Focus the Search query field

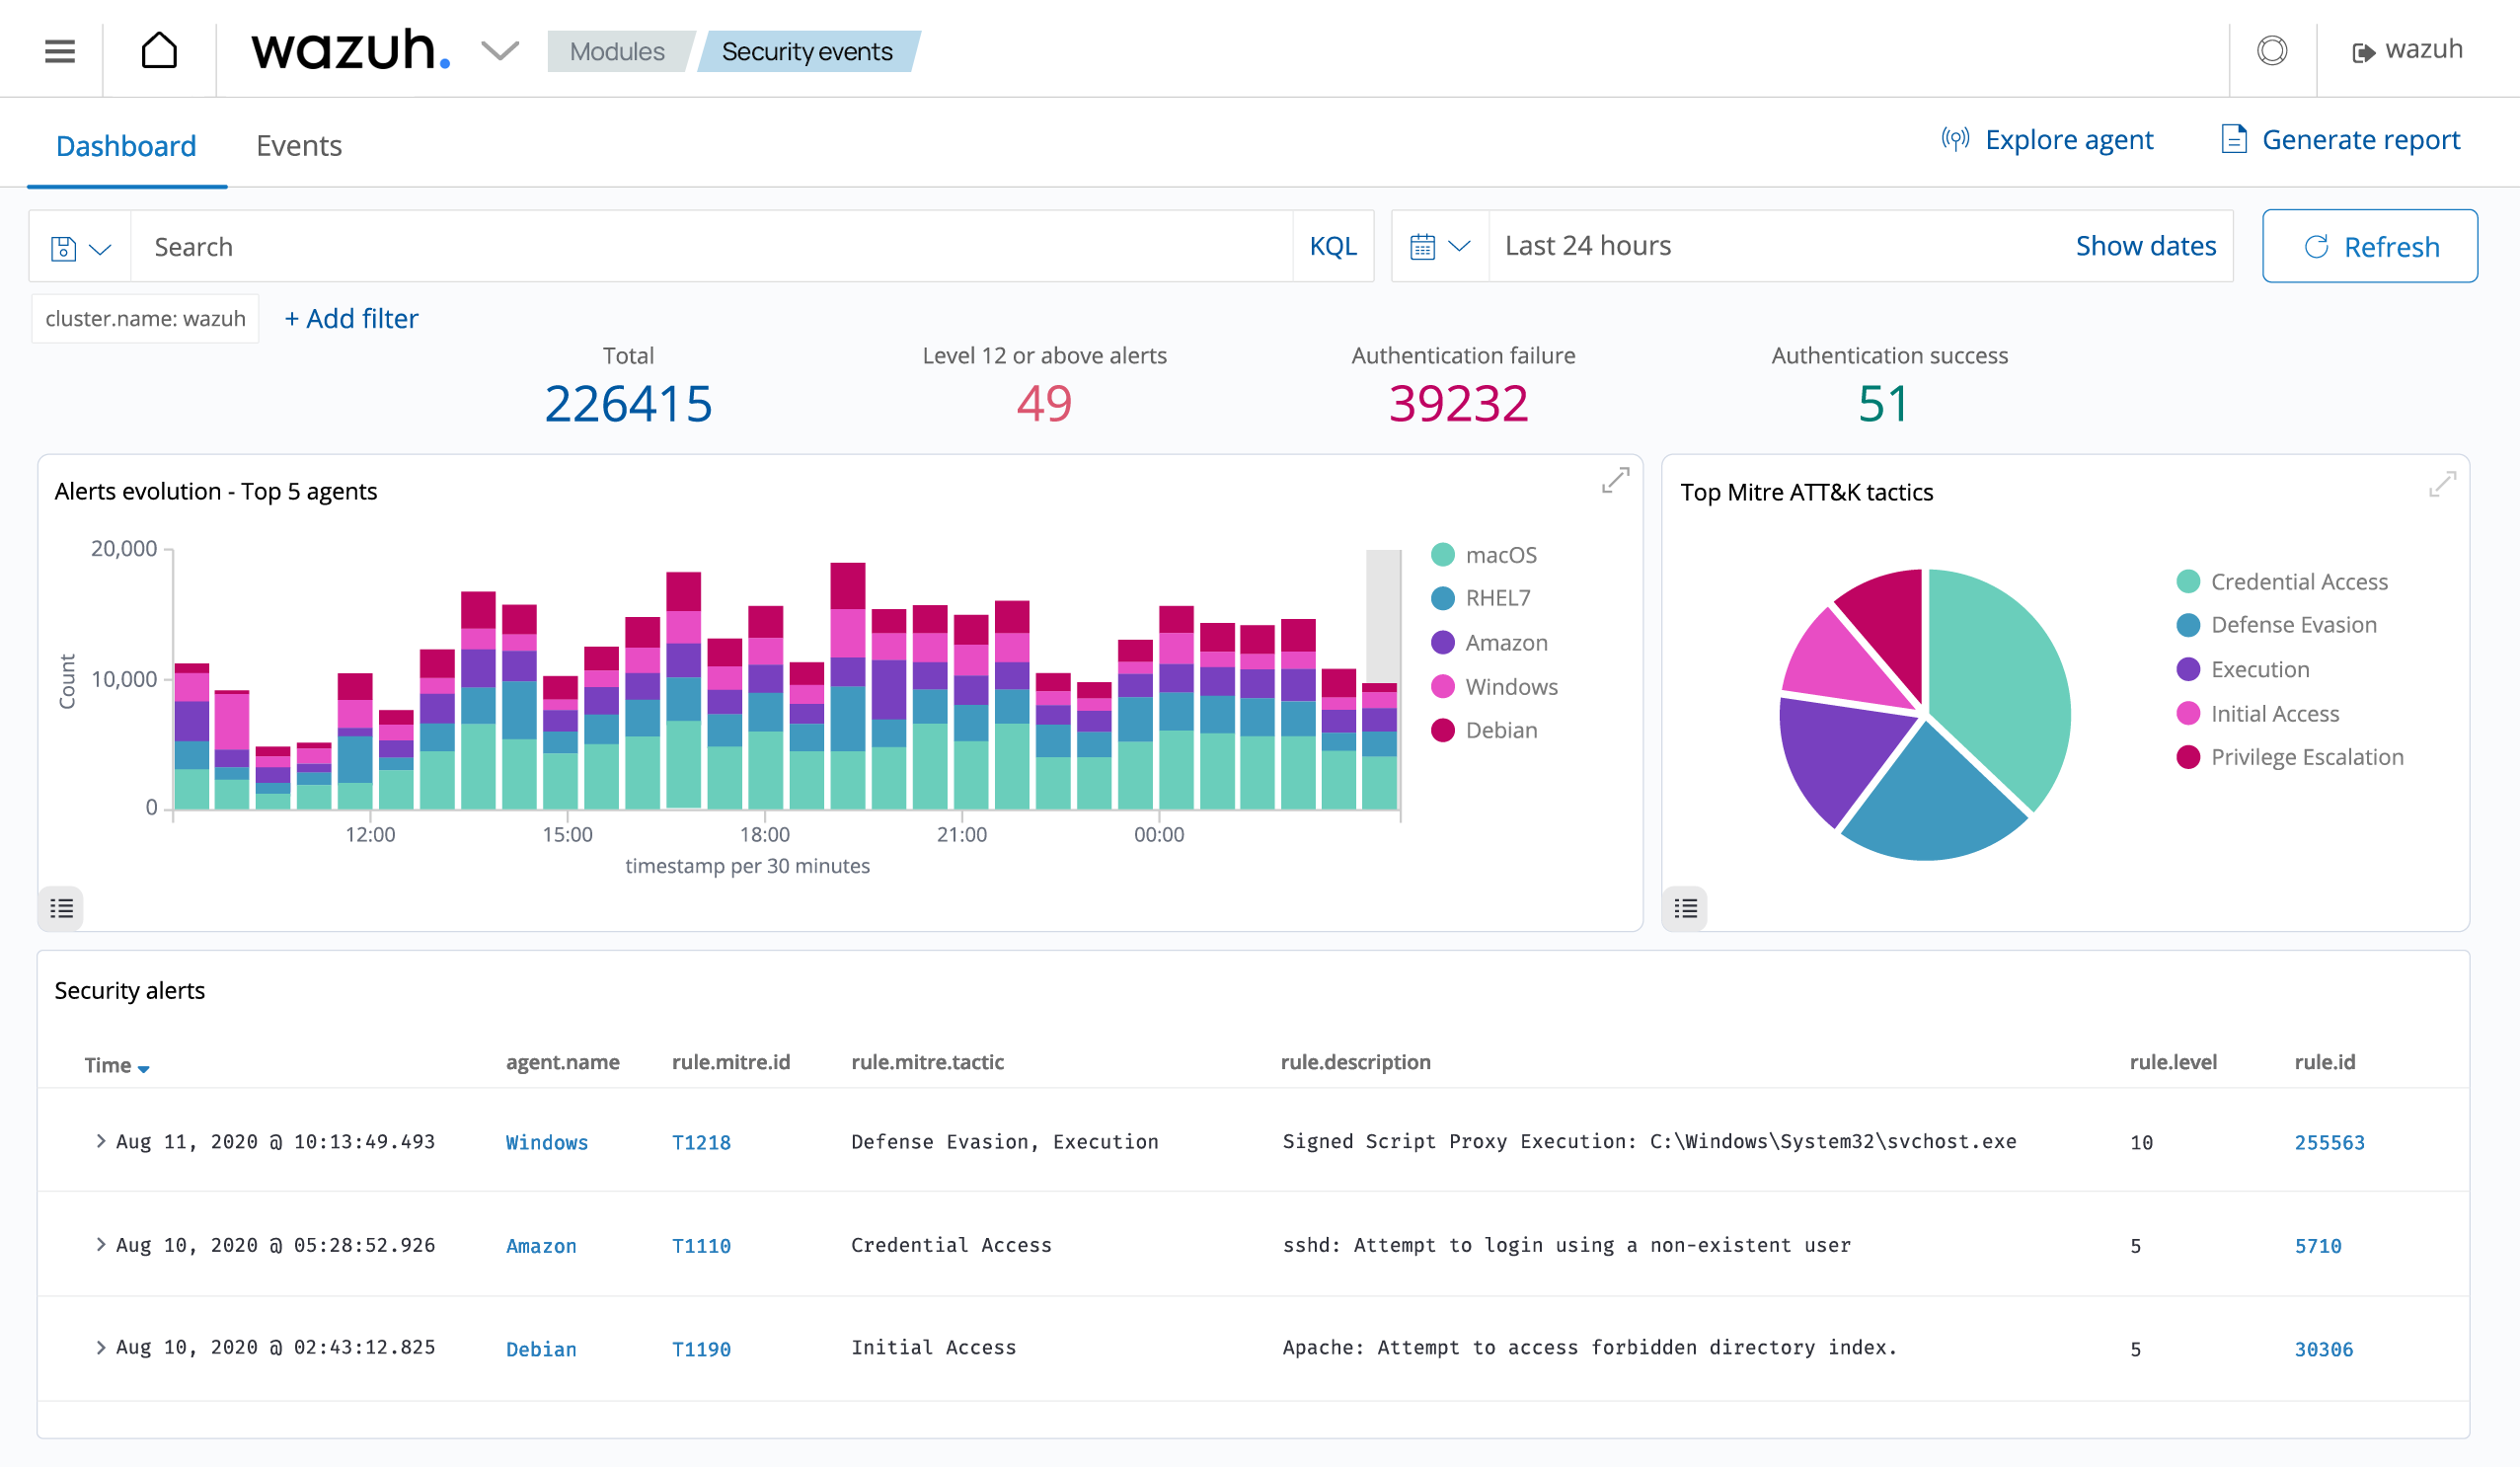click(x=712, y=247)
